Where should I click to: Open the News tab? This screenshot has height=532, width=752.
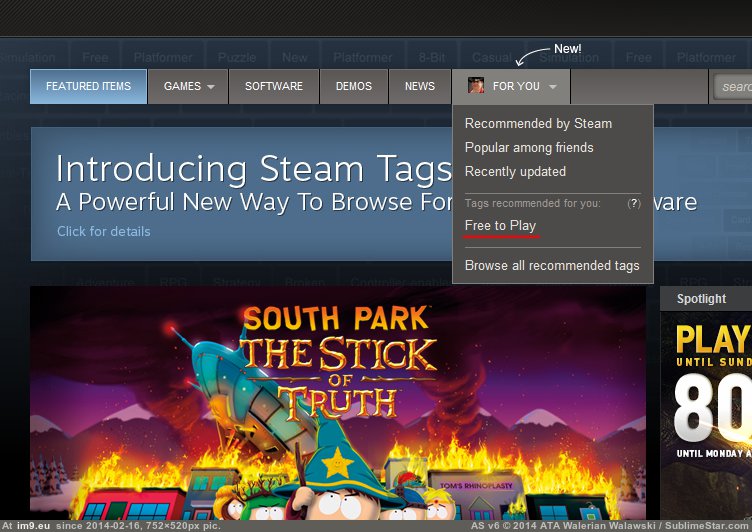[420, 86]
